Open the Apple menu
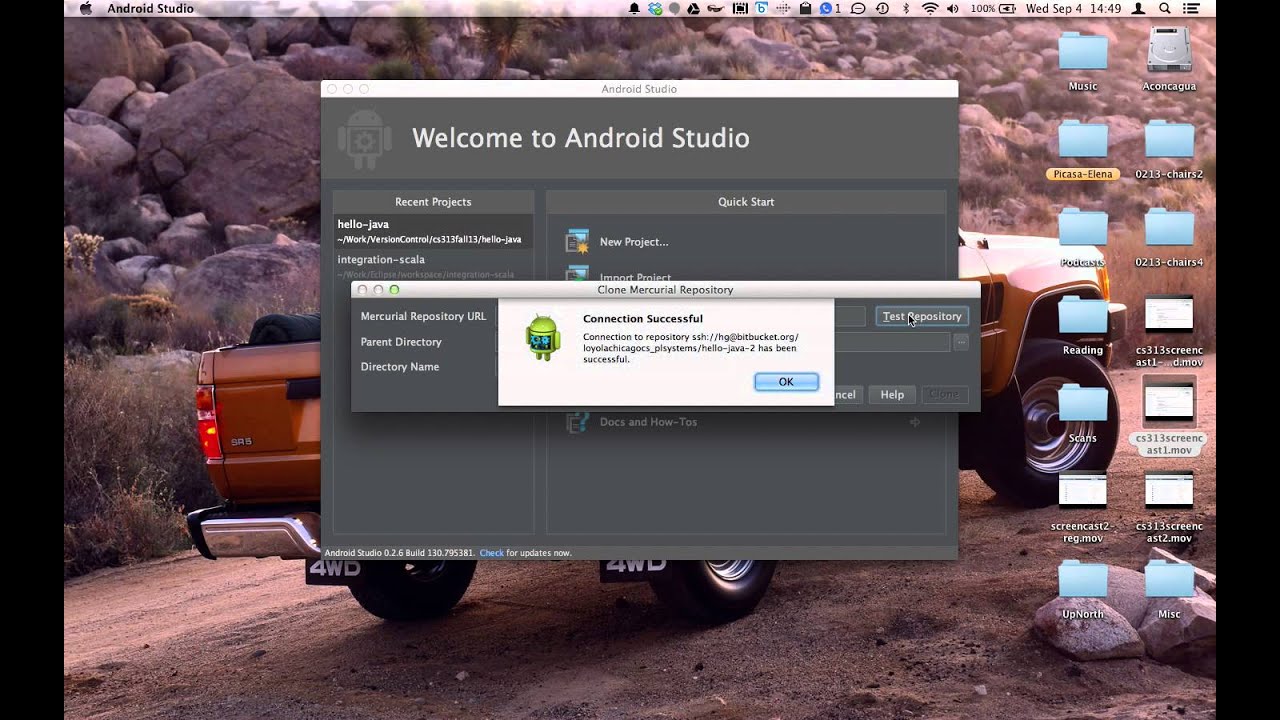The height and width of the screenshot is (720, 1280). (x=85, y=9)
